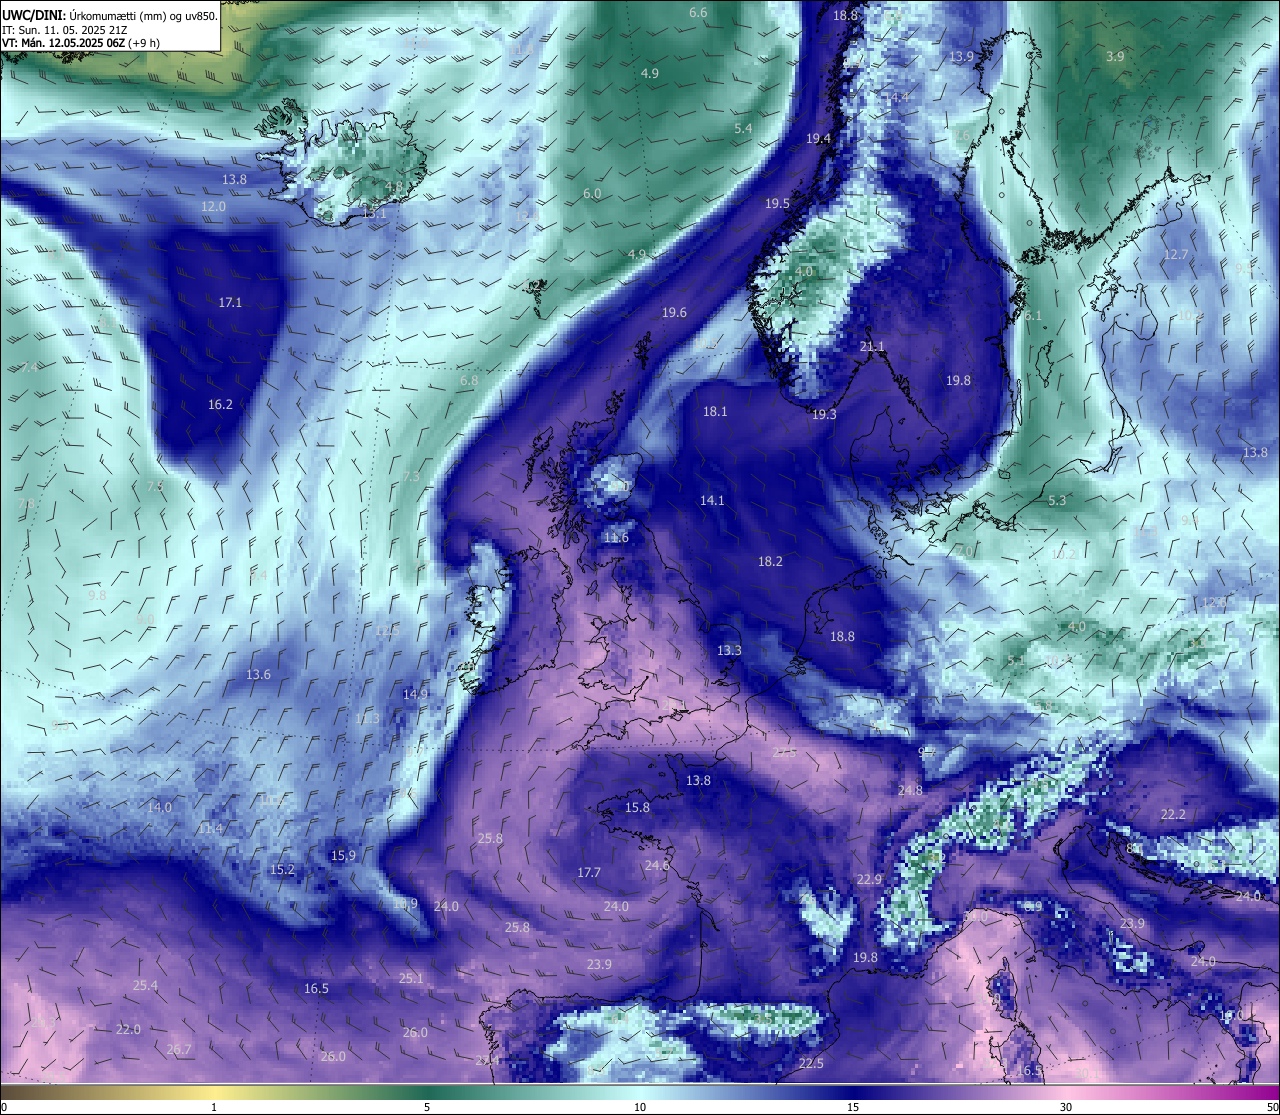Click the 10 label on the colour scale

tap(640, 1107)
